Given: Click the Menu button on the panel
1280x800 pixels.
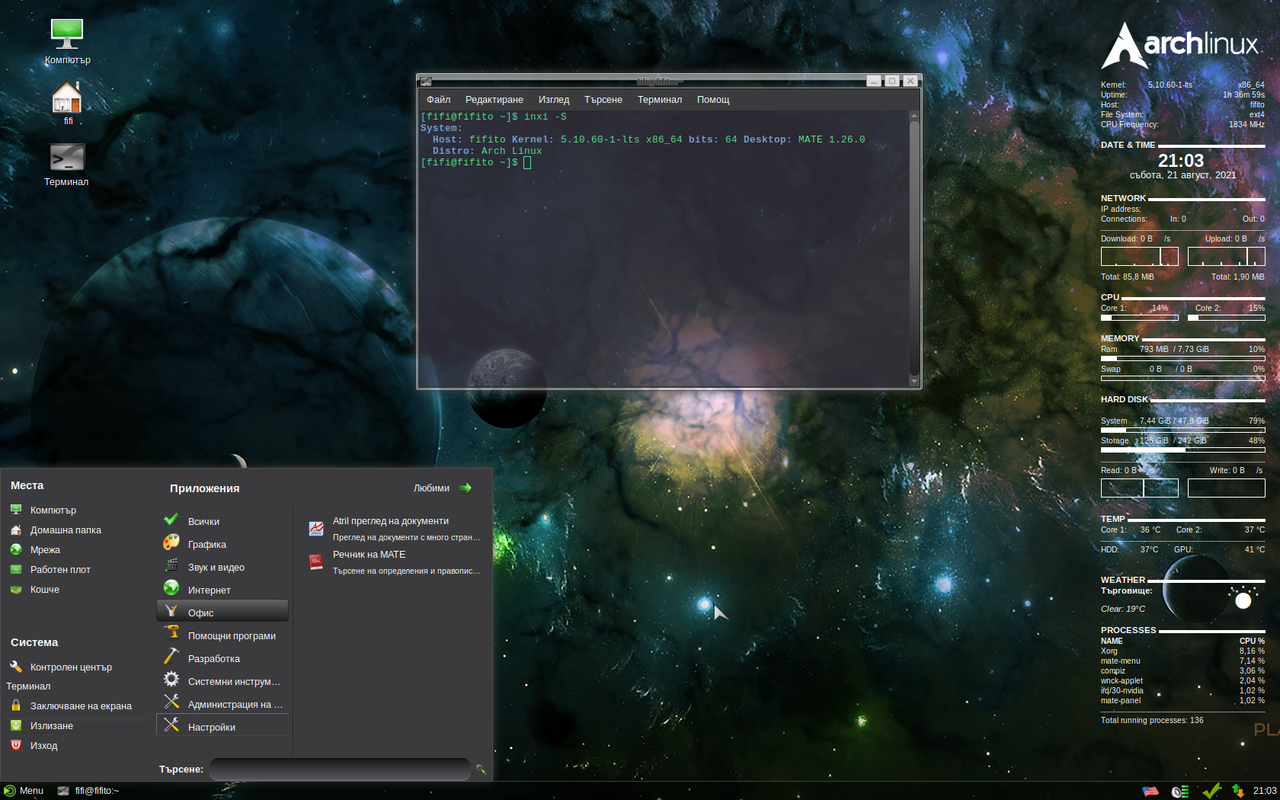Looking at the screenshot, I should point(24,791).
